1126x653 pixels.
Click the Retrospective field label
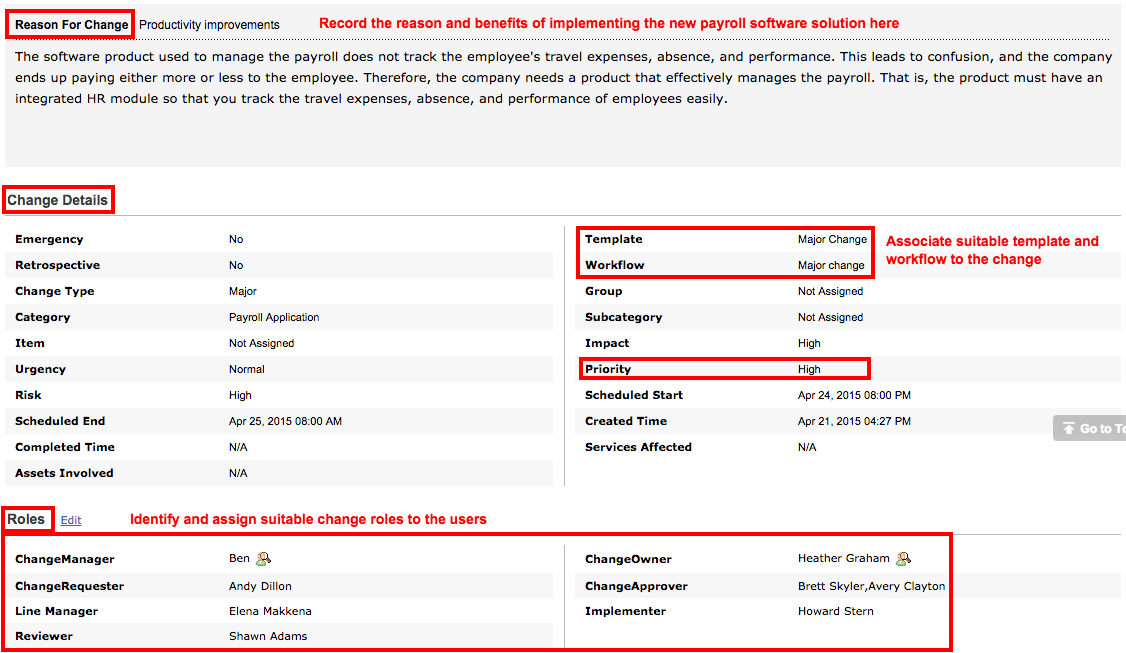pyautogui.click(x=57, y=265)
